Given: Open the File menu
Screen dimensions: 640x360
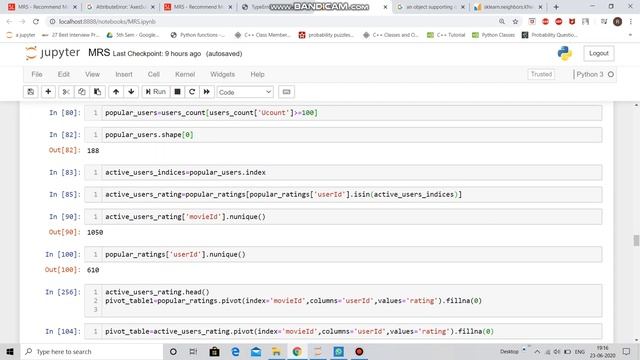Looking at the screenshot, I should click(x=37, y=74).
